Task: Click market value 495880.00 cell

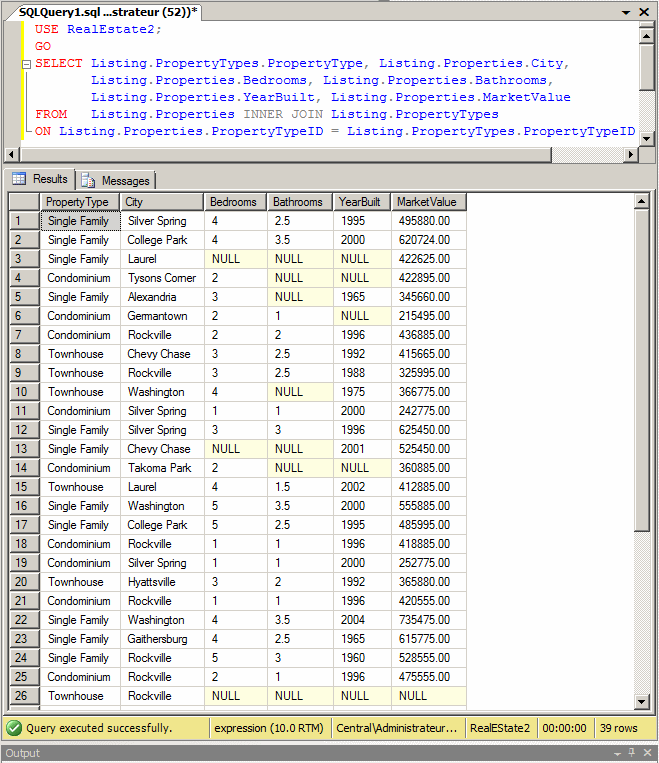Action: coord(428,221)
